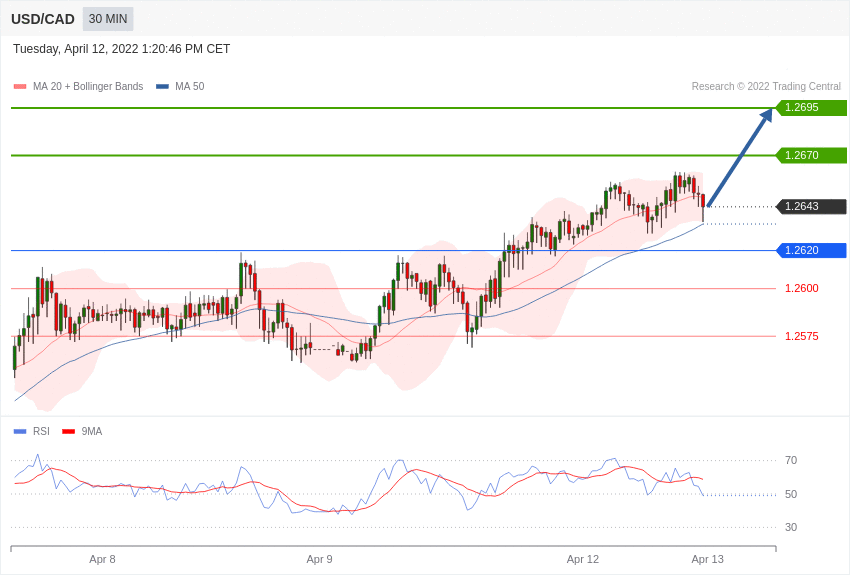
Task: Select the 1.2643 current price tag
Action: point(812,206)
